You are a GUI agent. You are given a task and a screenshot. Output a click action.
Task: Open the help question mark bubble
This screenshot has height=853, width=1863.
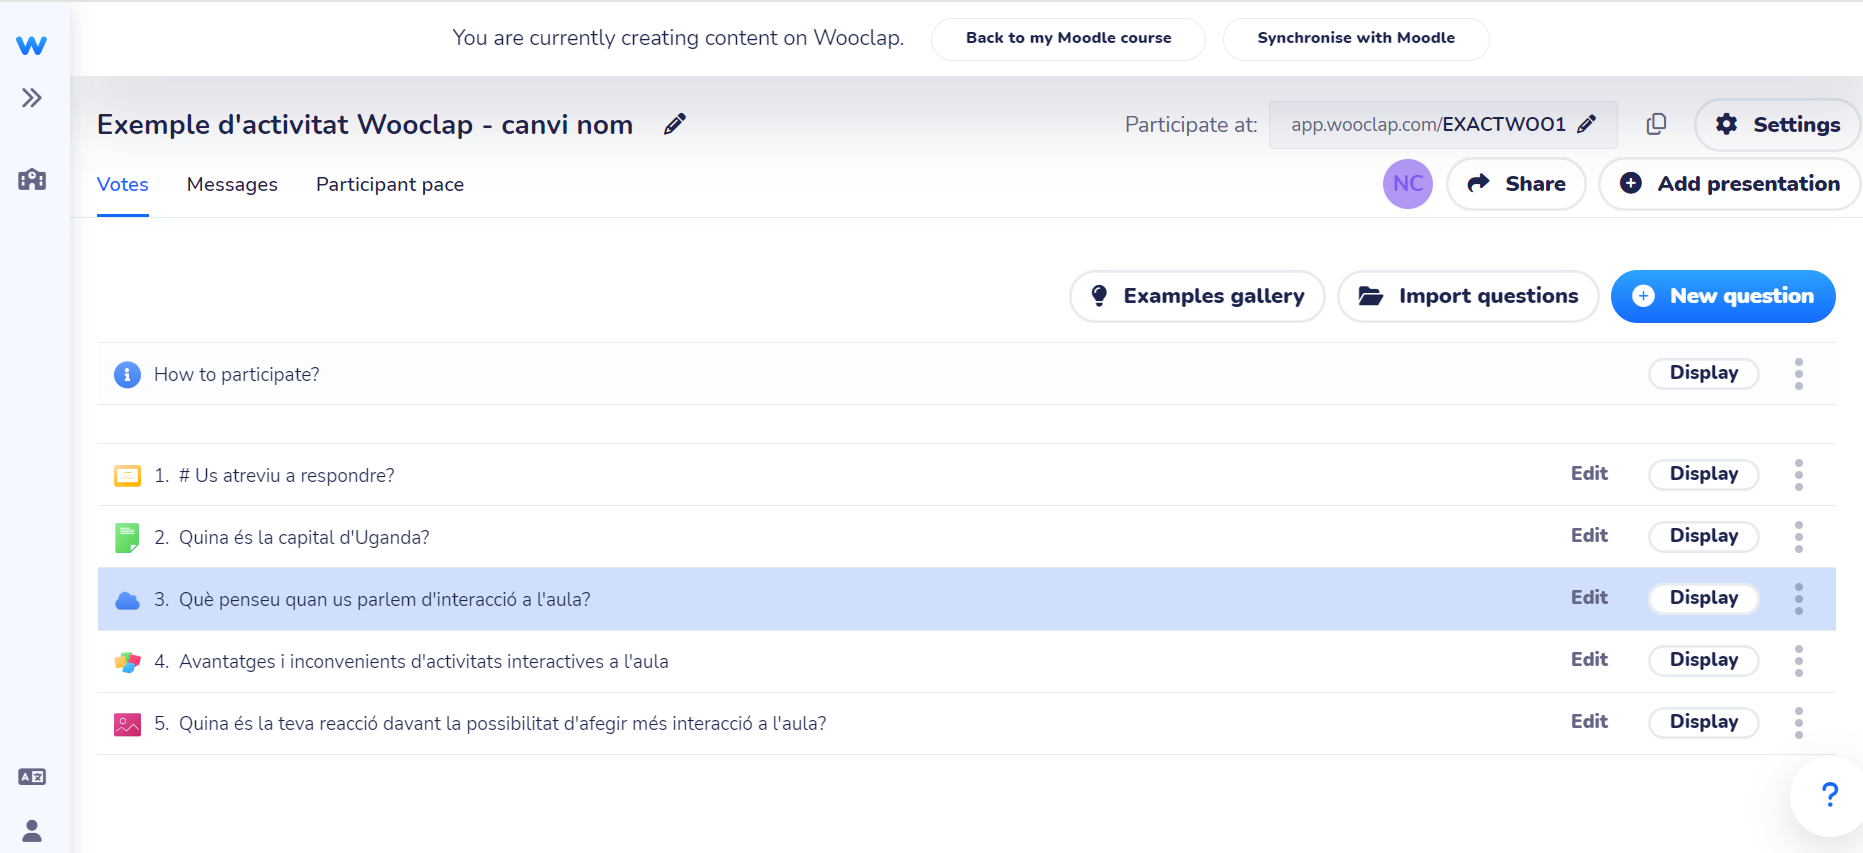[1829, 795]
